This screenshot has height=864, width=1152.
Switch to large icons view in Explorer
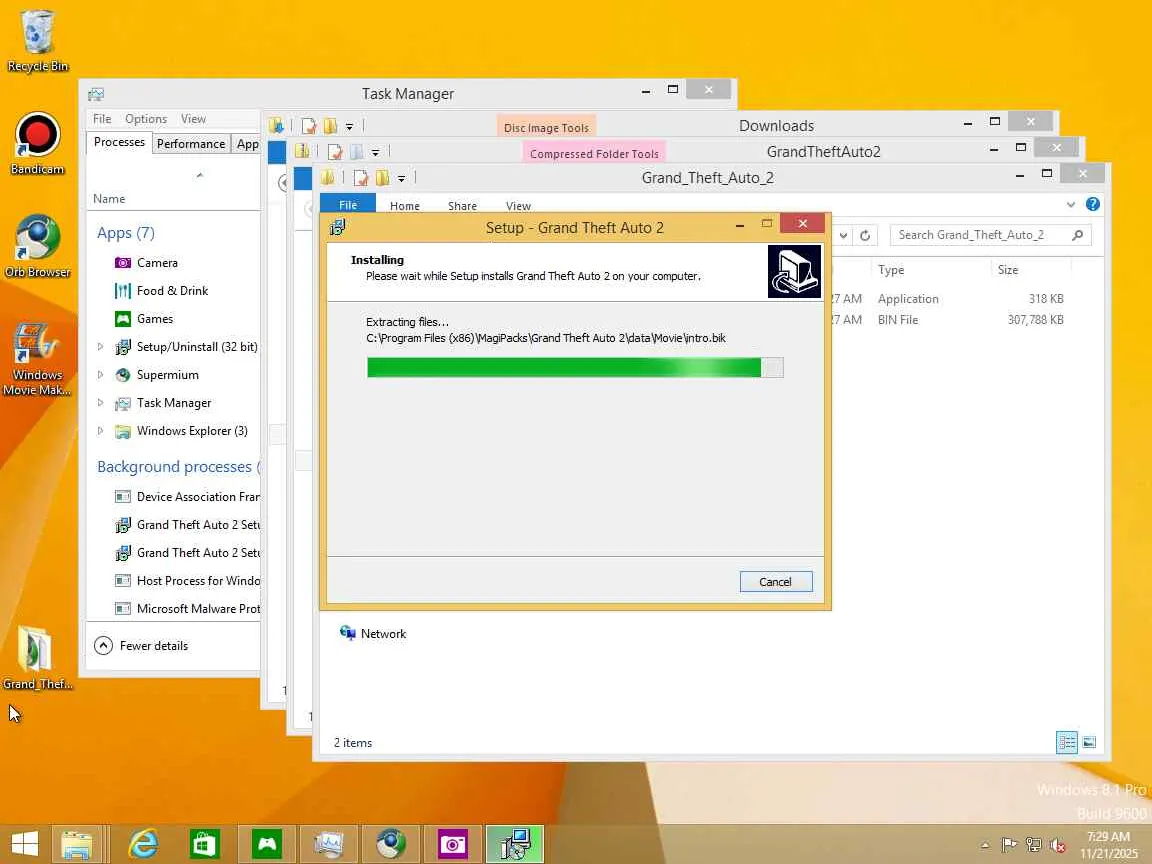pos(1090,742)
